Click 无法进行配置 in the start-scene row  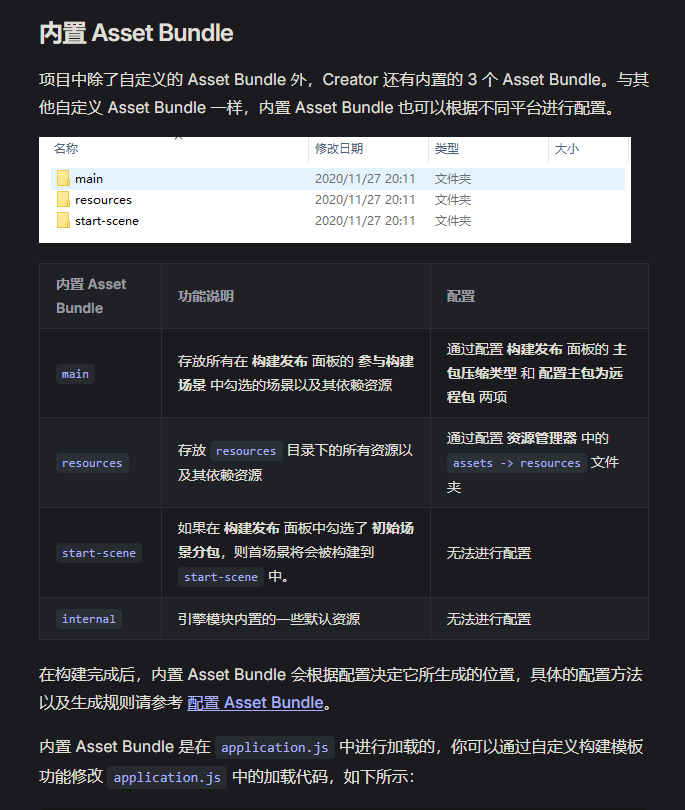point(489,553)
